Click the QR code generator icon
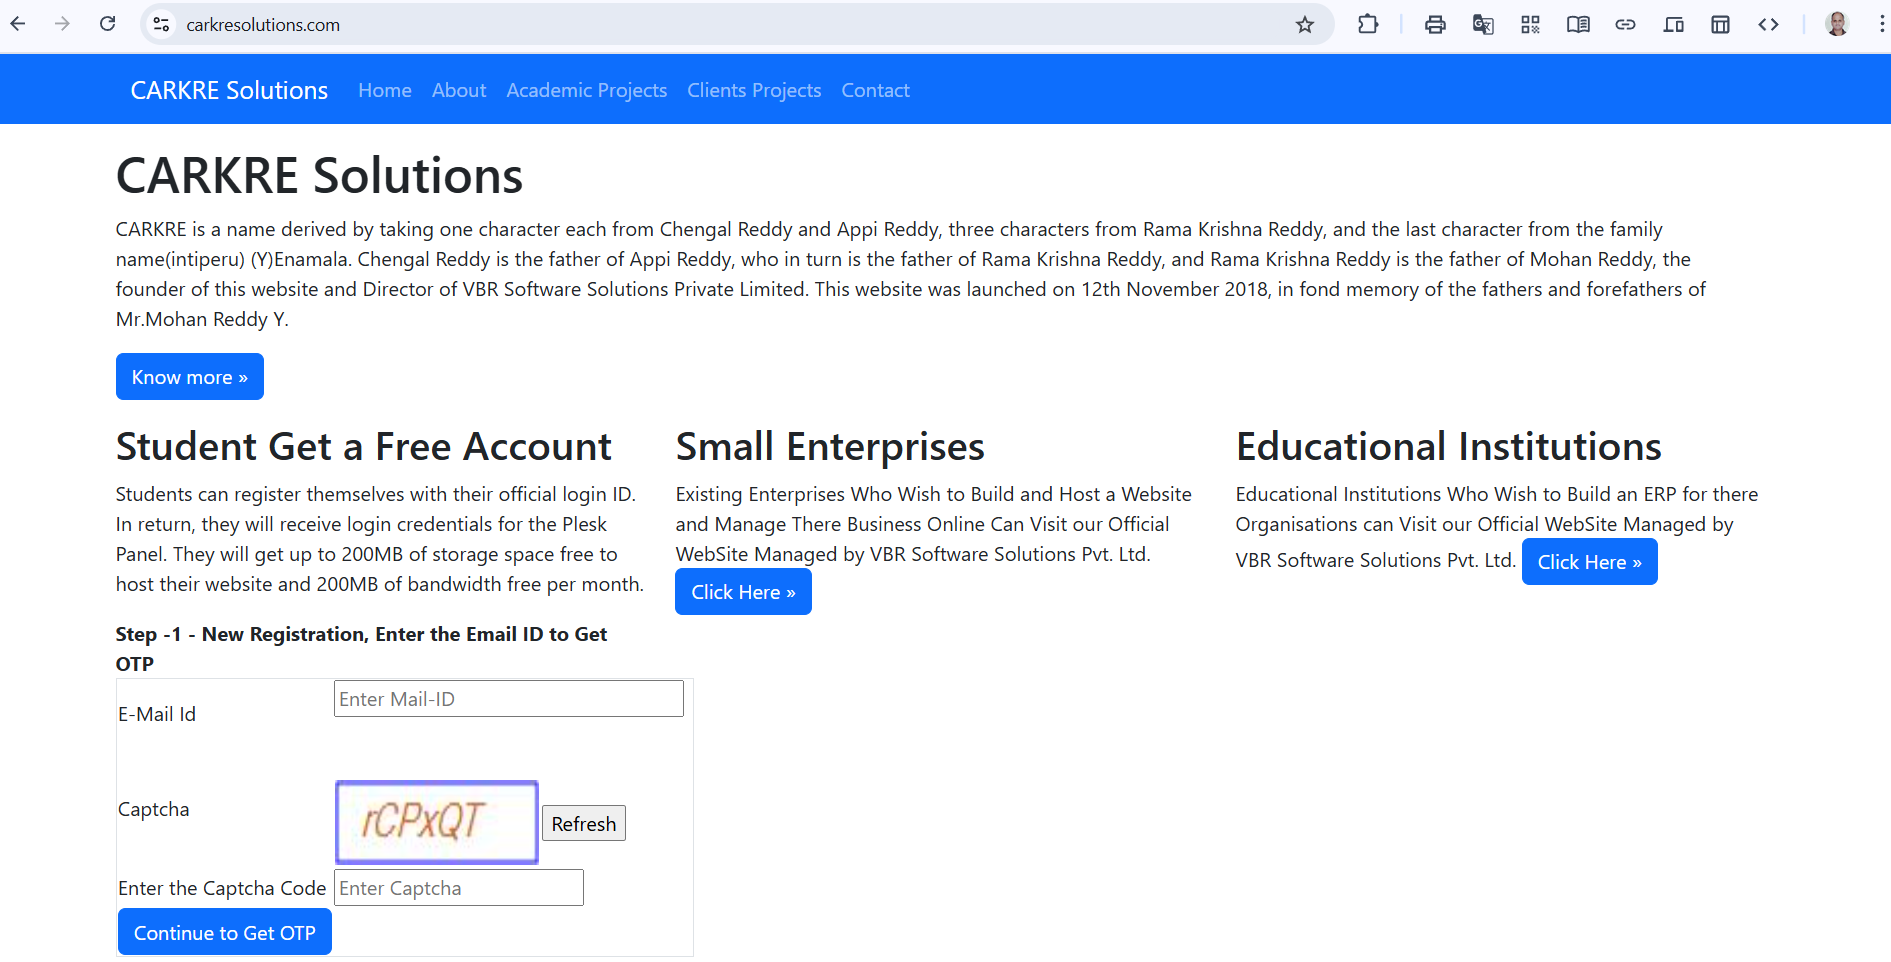The height and width of the screenshot is (962, 1891). [1530, 25]
